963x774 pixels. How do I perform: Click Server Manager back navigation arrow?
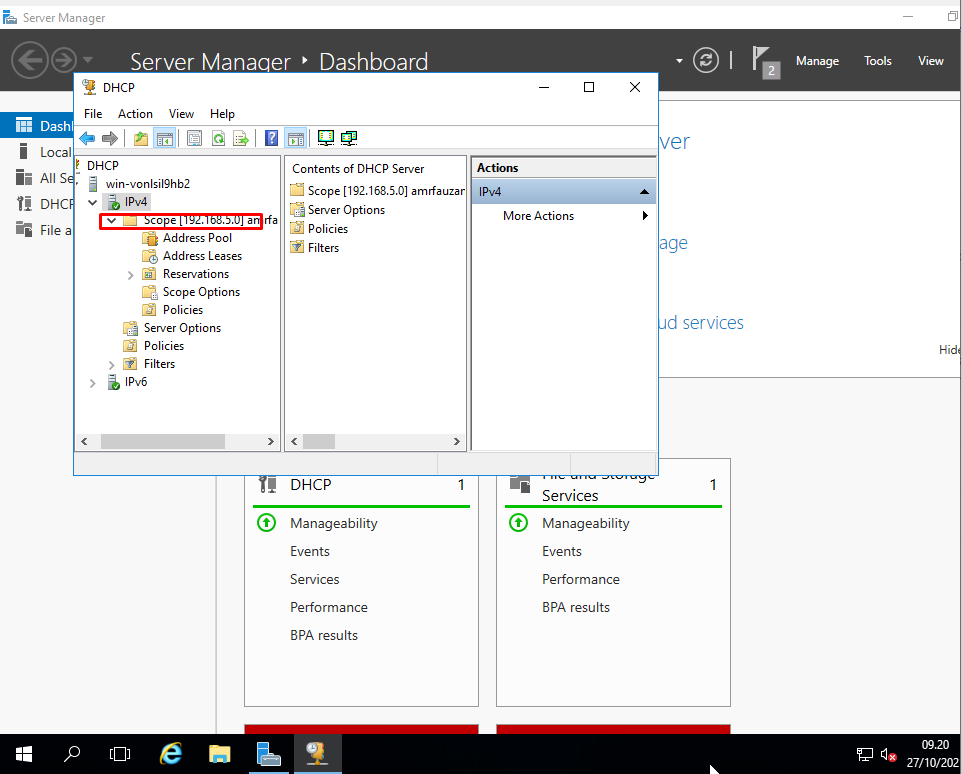point(29,60)
